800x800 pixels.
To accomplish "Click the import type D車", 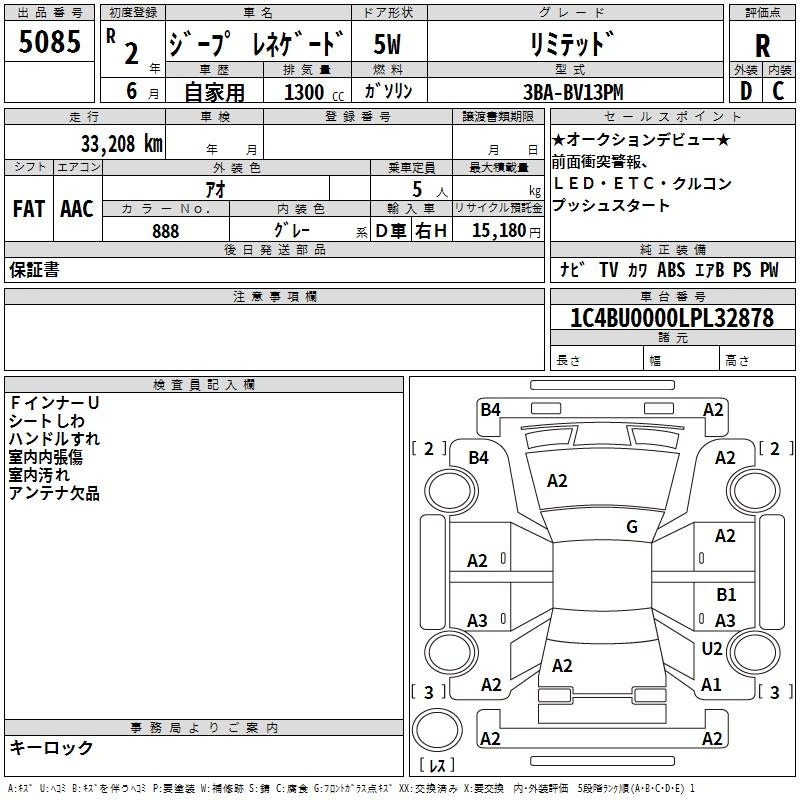I will point(391,231).
